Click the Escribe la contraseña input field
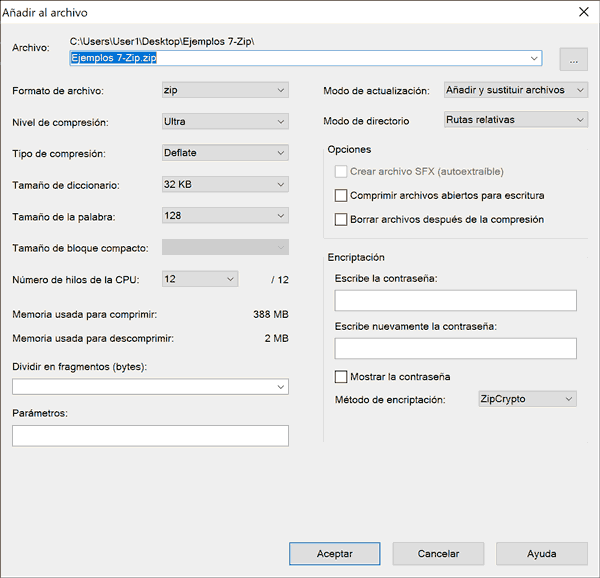600x578 pixels. [x=455, y=300]
